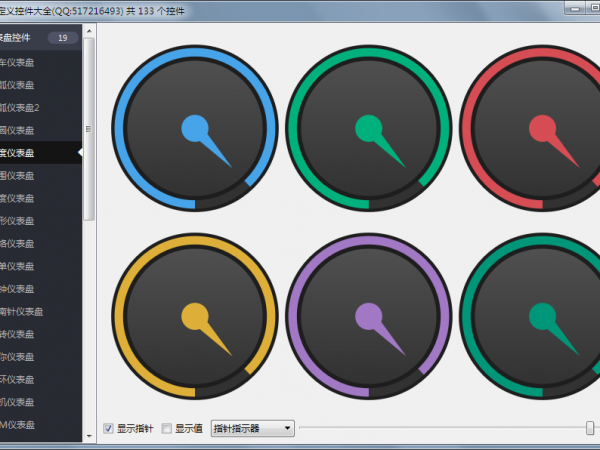Click the yellow gauge dial
Screen dimensions: 600x450
point(195,316)
